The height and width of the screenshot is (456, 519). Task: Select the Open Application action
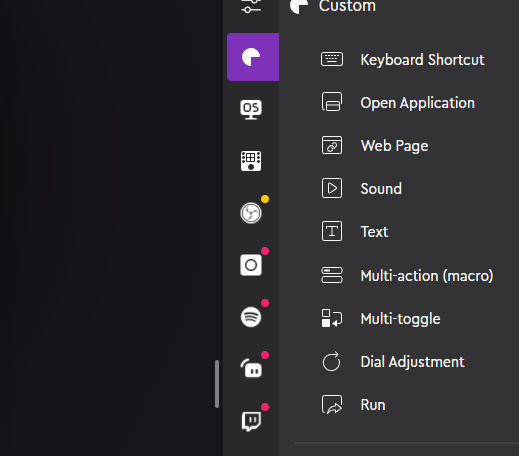coord(397,103)
